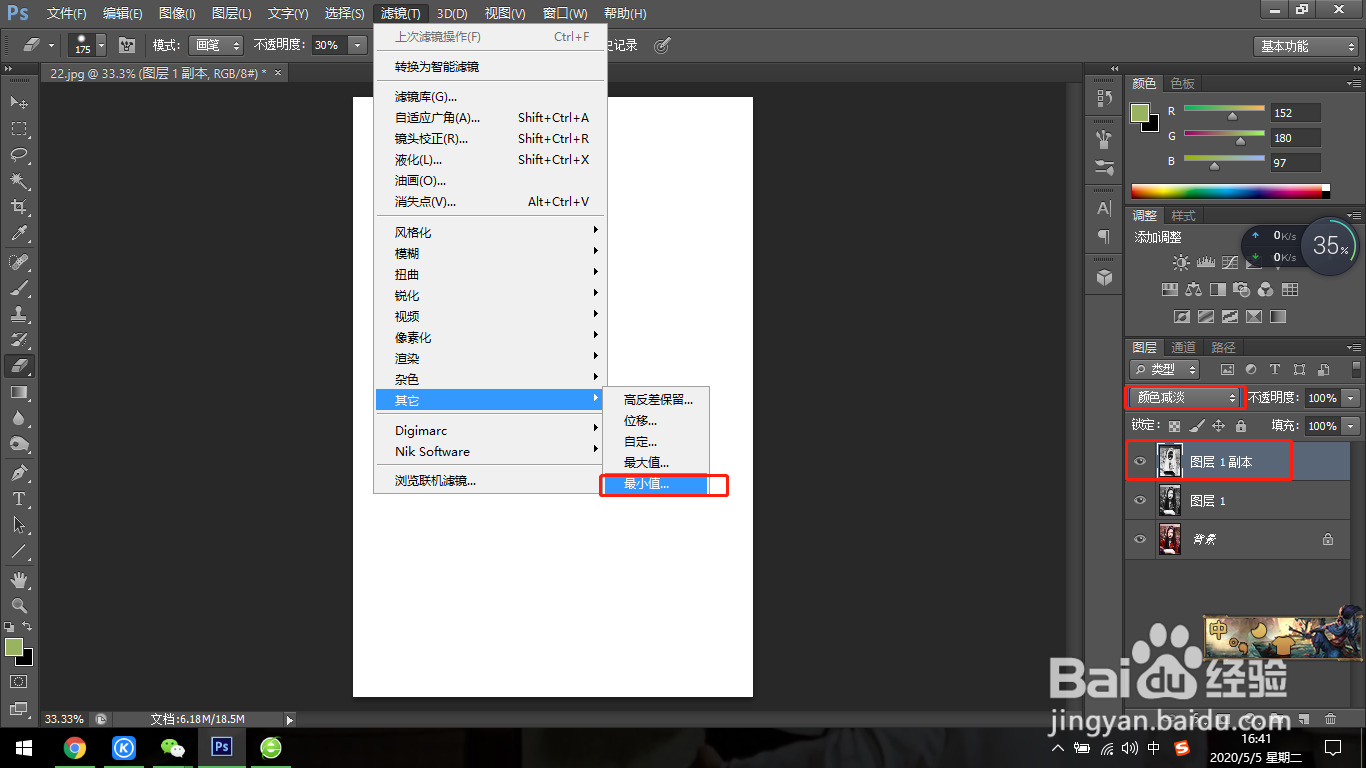Select the Eyedropper tool
This screenshot has width=1366, height=768.
19,234
